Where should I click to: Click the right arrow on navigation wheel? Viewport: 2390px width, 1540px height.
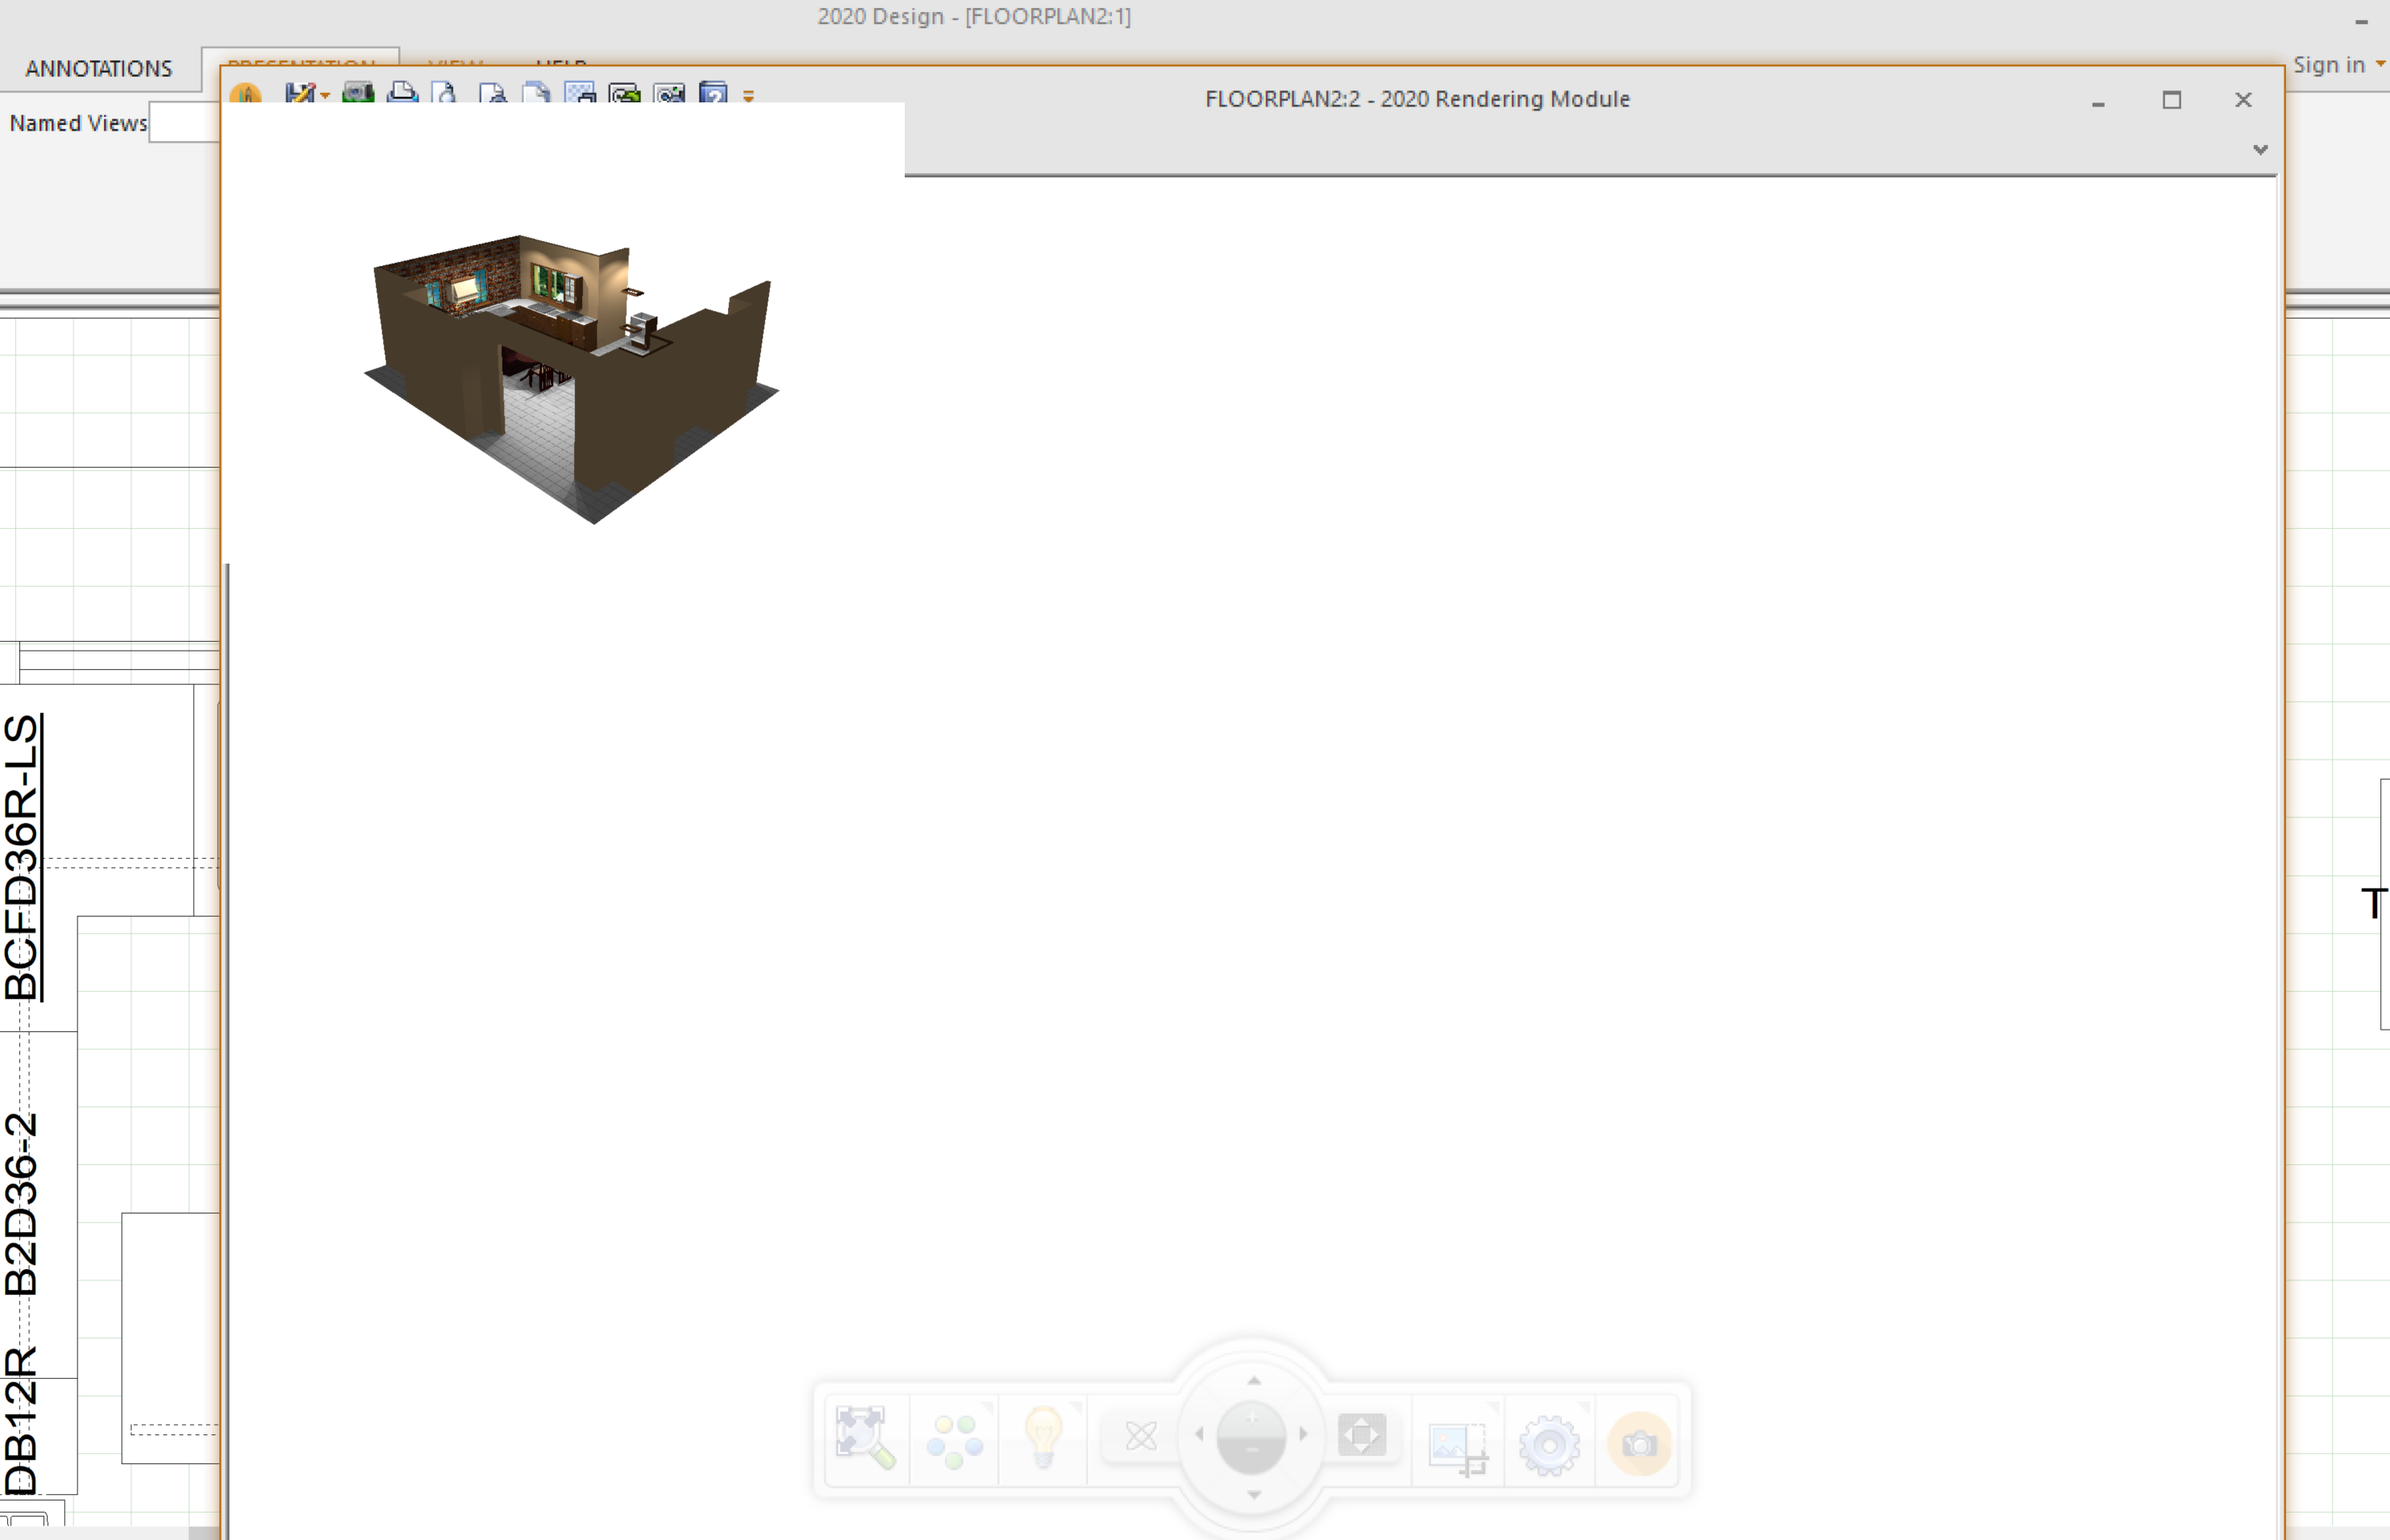1303,1434
